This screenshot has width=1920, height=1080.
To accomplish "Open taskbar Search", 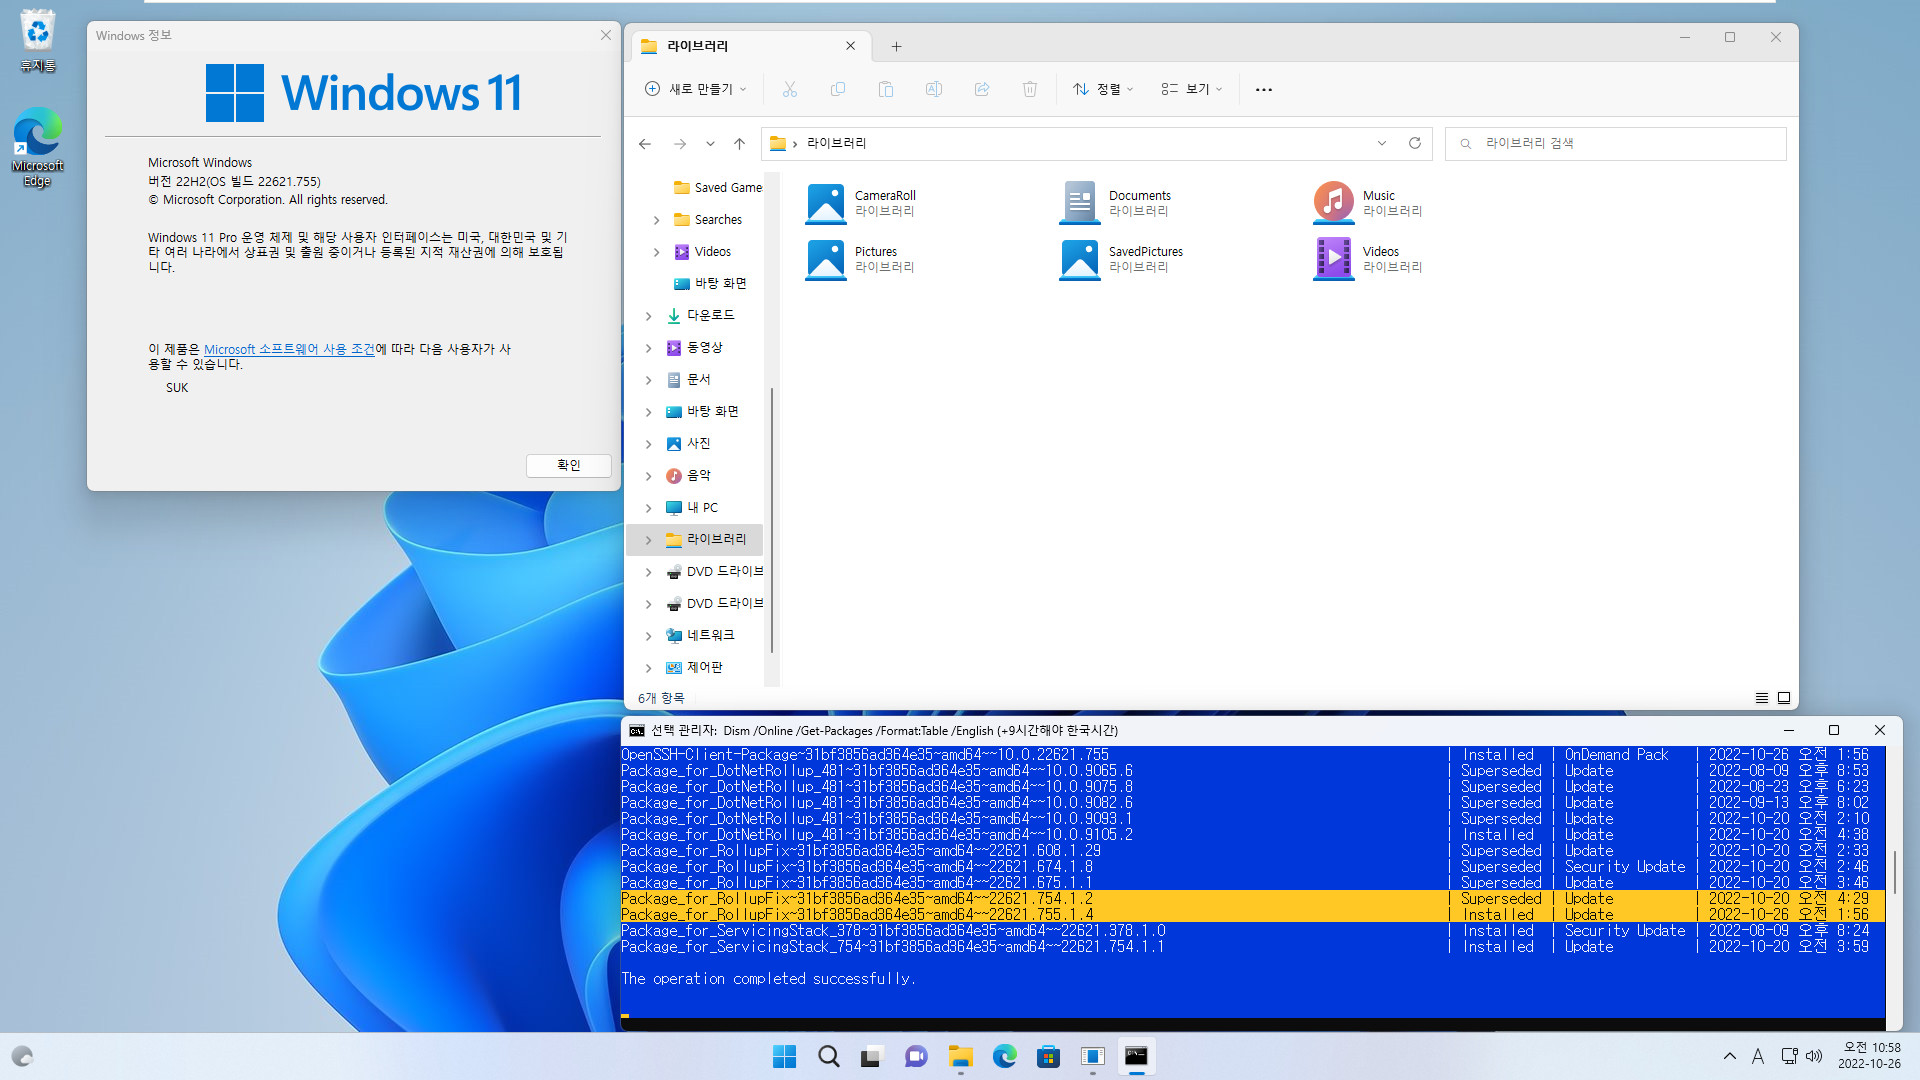I will coord(829,1056).
